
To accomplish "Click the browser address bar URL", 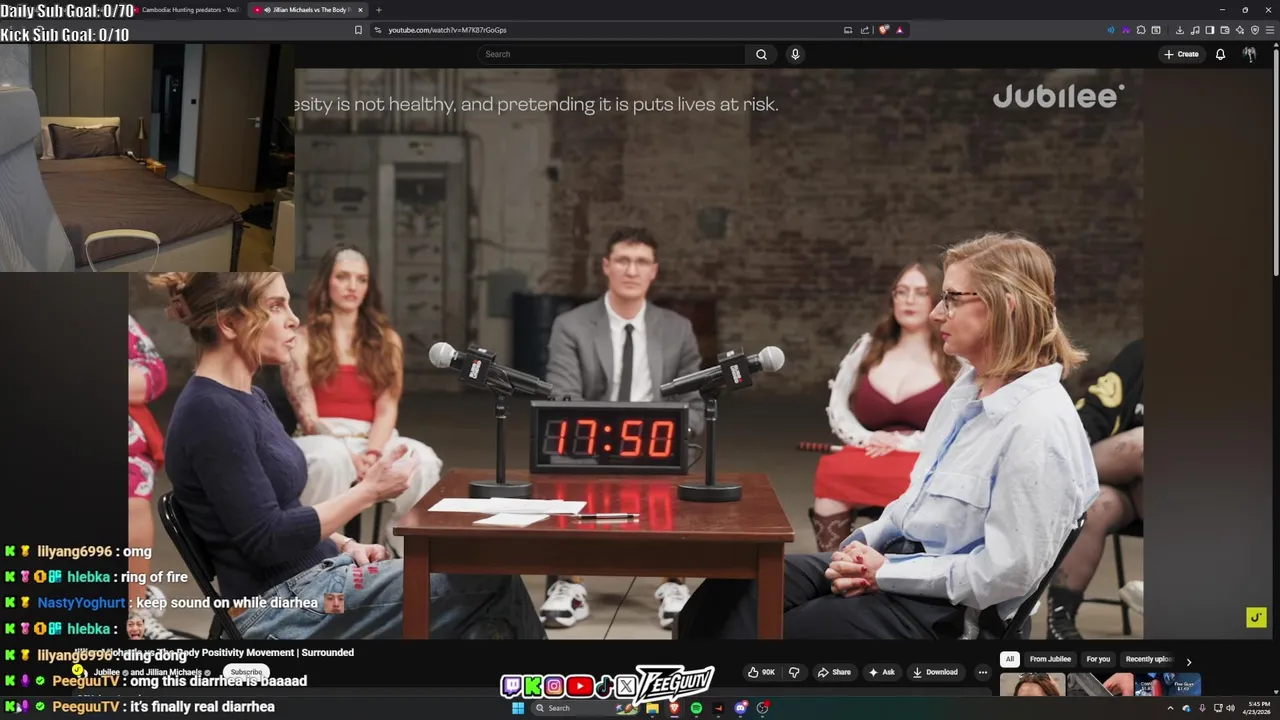I will [447, 30].
